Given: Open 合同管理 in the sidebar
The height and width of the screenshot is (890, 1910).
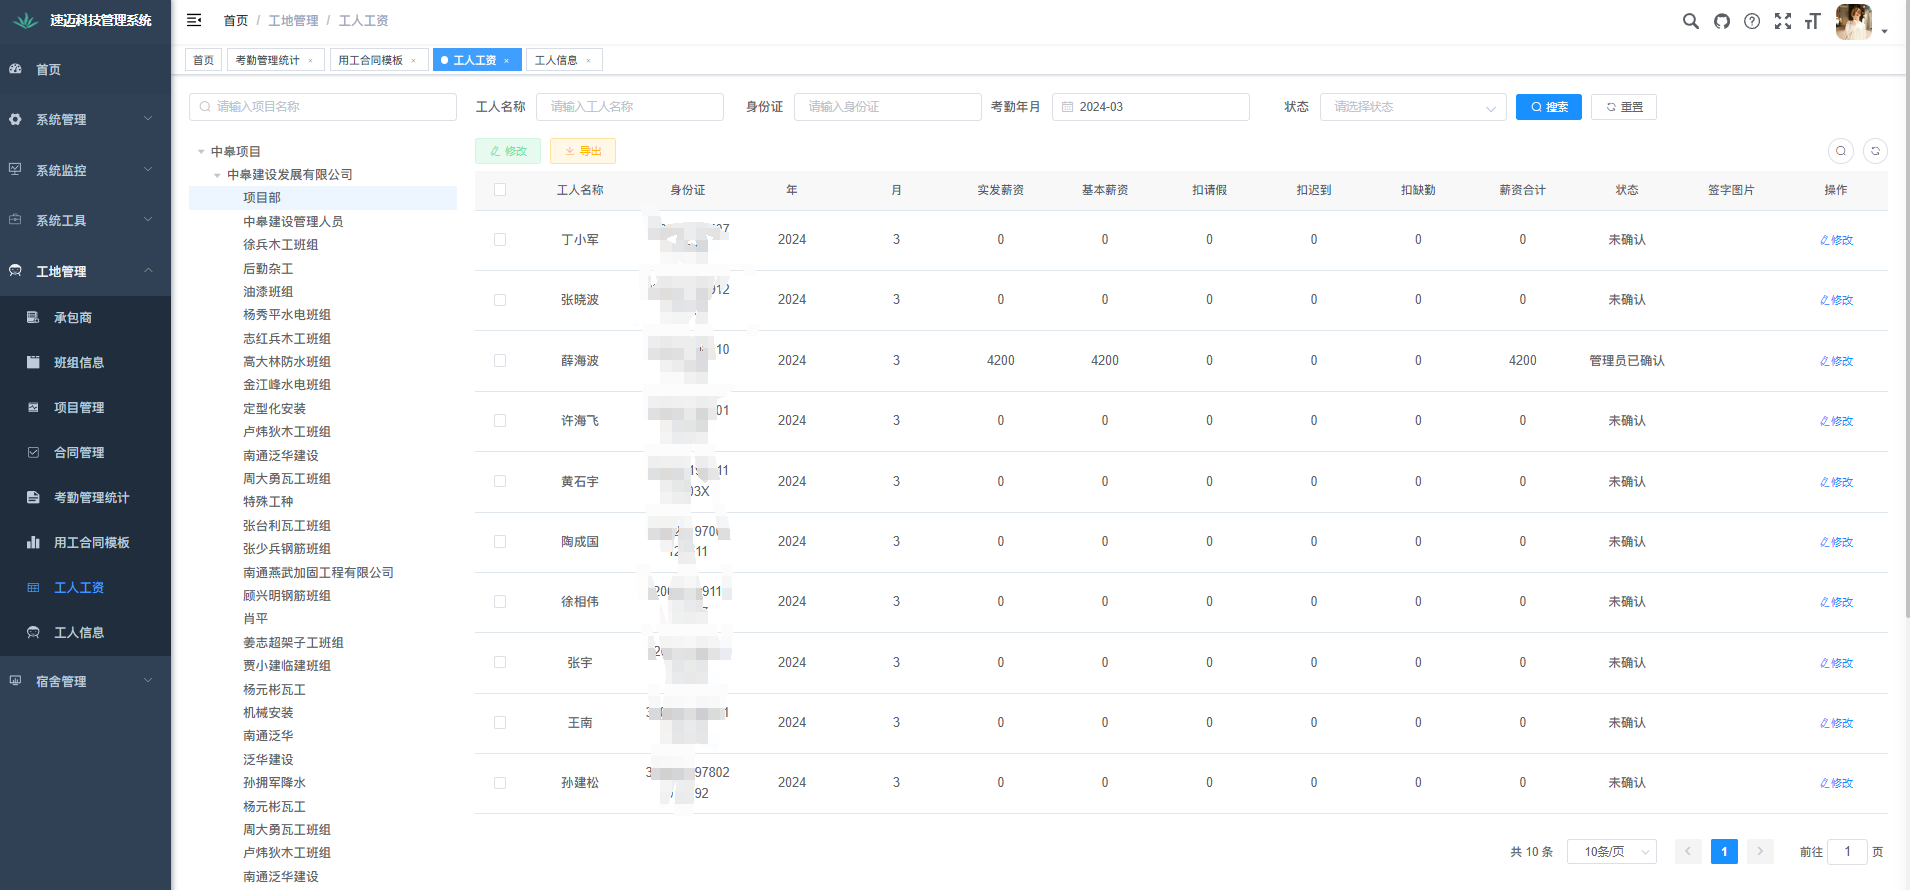Looking at the screenshot, I should (85, 452).
